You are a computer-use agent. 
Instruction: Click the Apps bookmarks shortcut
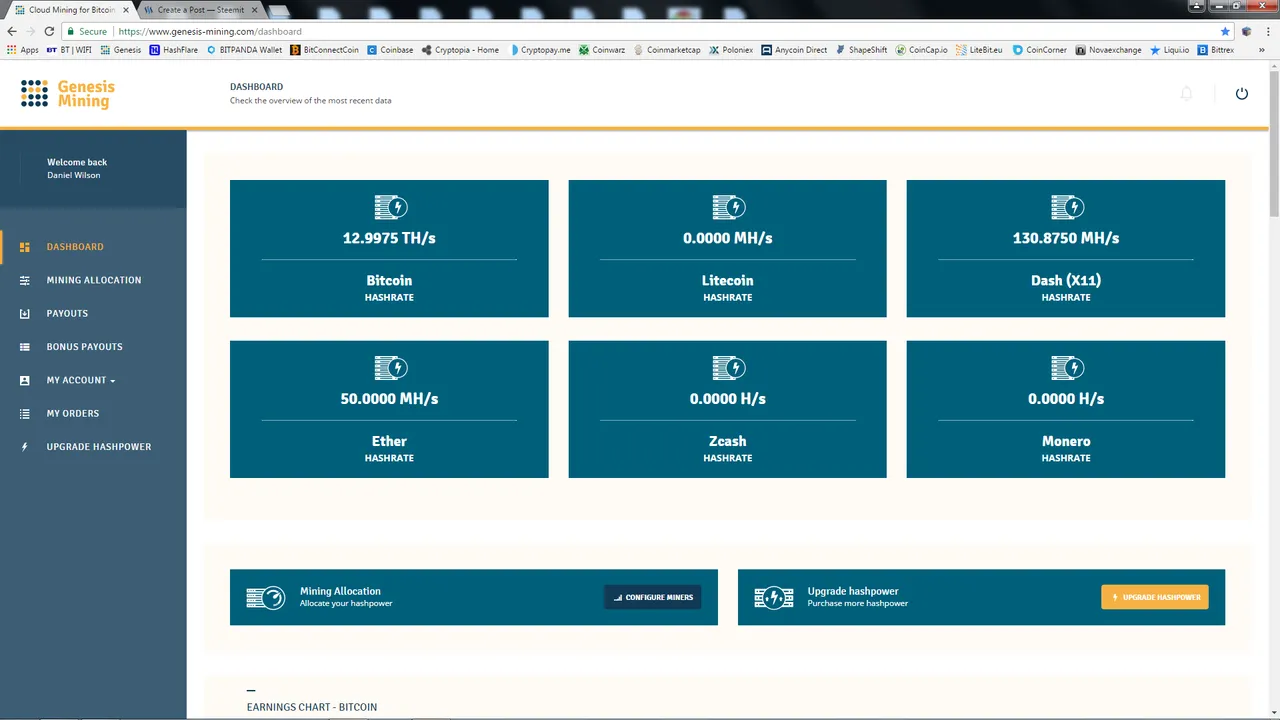(23, 50)
